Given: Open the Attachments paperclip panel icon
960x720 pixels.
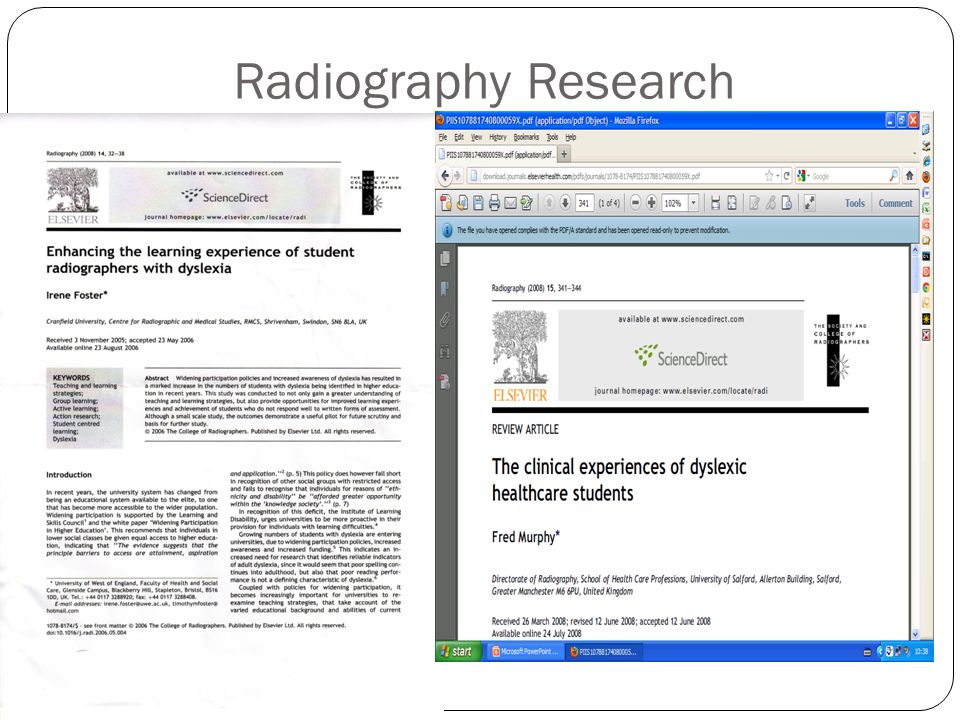Looking at the screenshot, I should [x=445, y=320].
